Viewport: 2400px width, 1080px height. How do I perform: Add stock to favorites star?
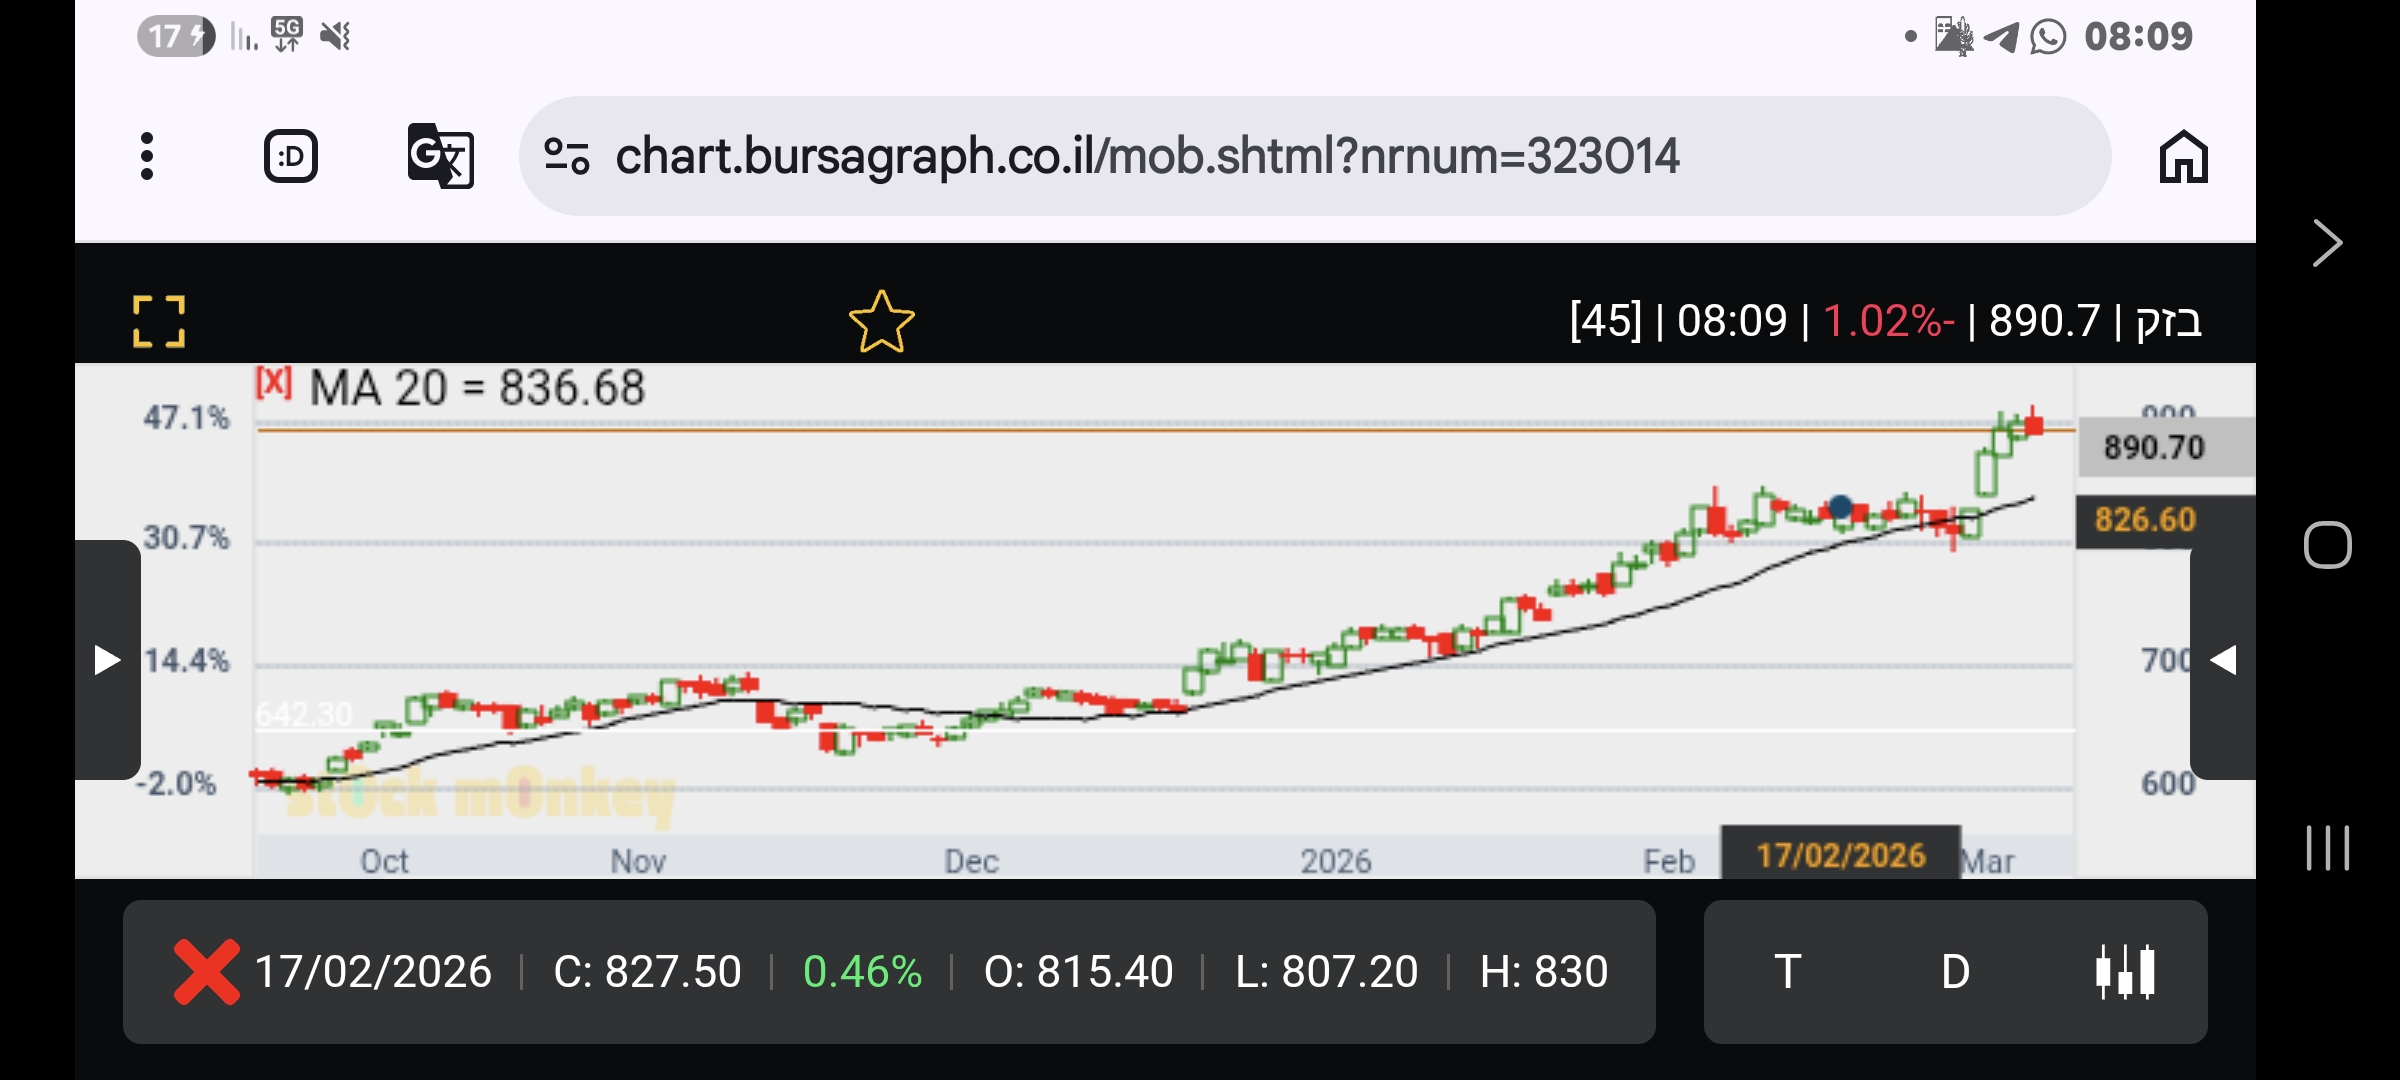tap(881, 322)
